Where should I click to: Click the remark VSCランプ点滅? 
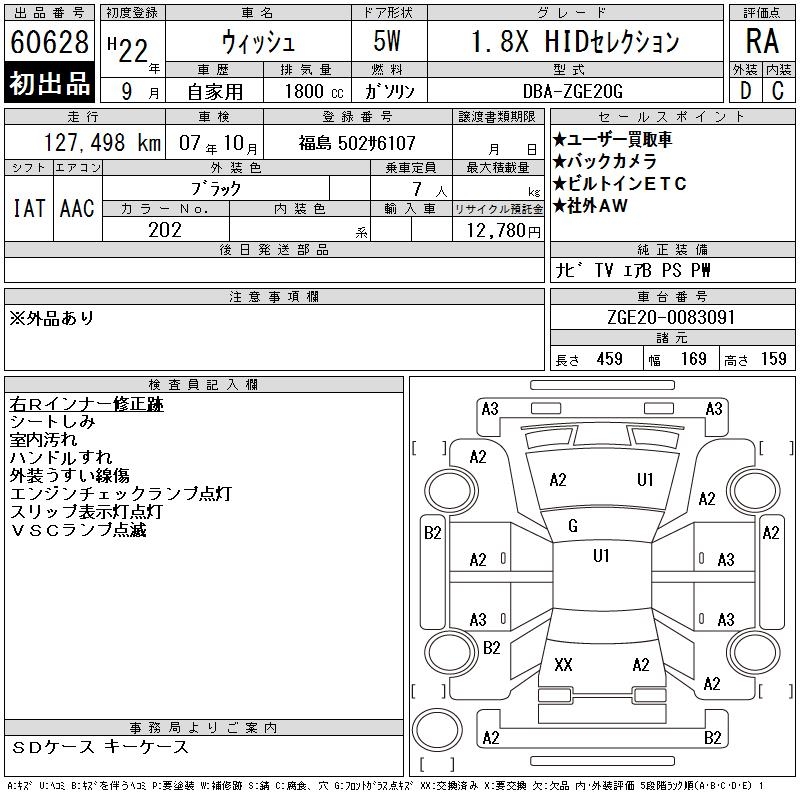(78, 530)
